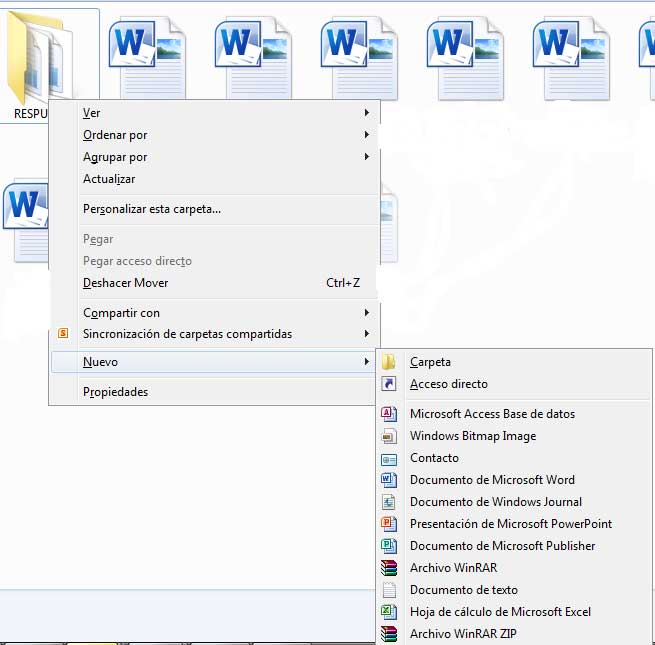Create a new Acceso directo
This screenshot has width=655, height=645.
coord(514,384)
